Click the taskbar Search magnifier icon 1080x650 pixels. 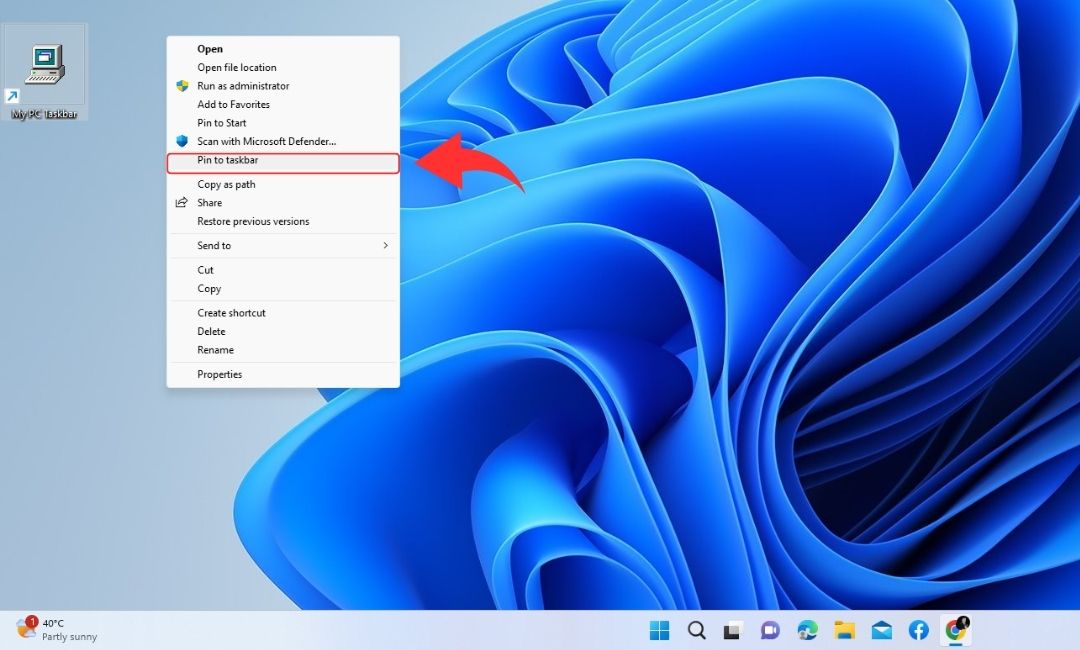[697, 630]
